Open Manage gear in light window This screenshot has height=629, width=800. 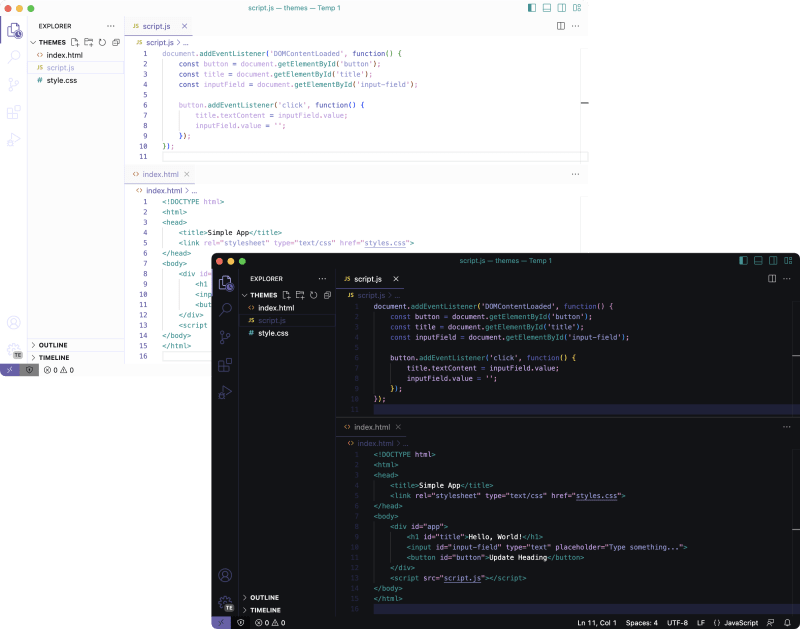[14, 350]
